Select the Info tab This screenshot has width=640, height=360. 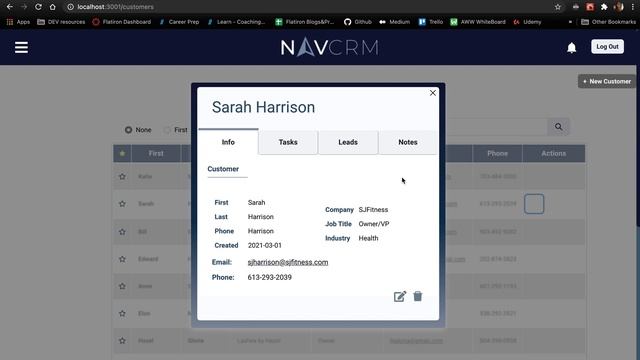[x=228, y=142]
